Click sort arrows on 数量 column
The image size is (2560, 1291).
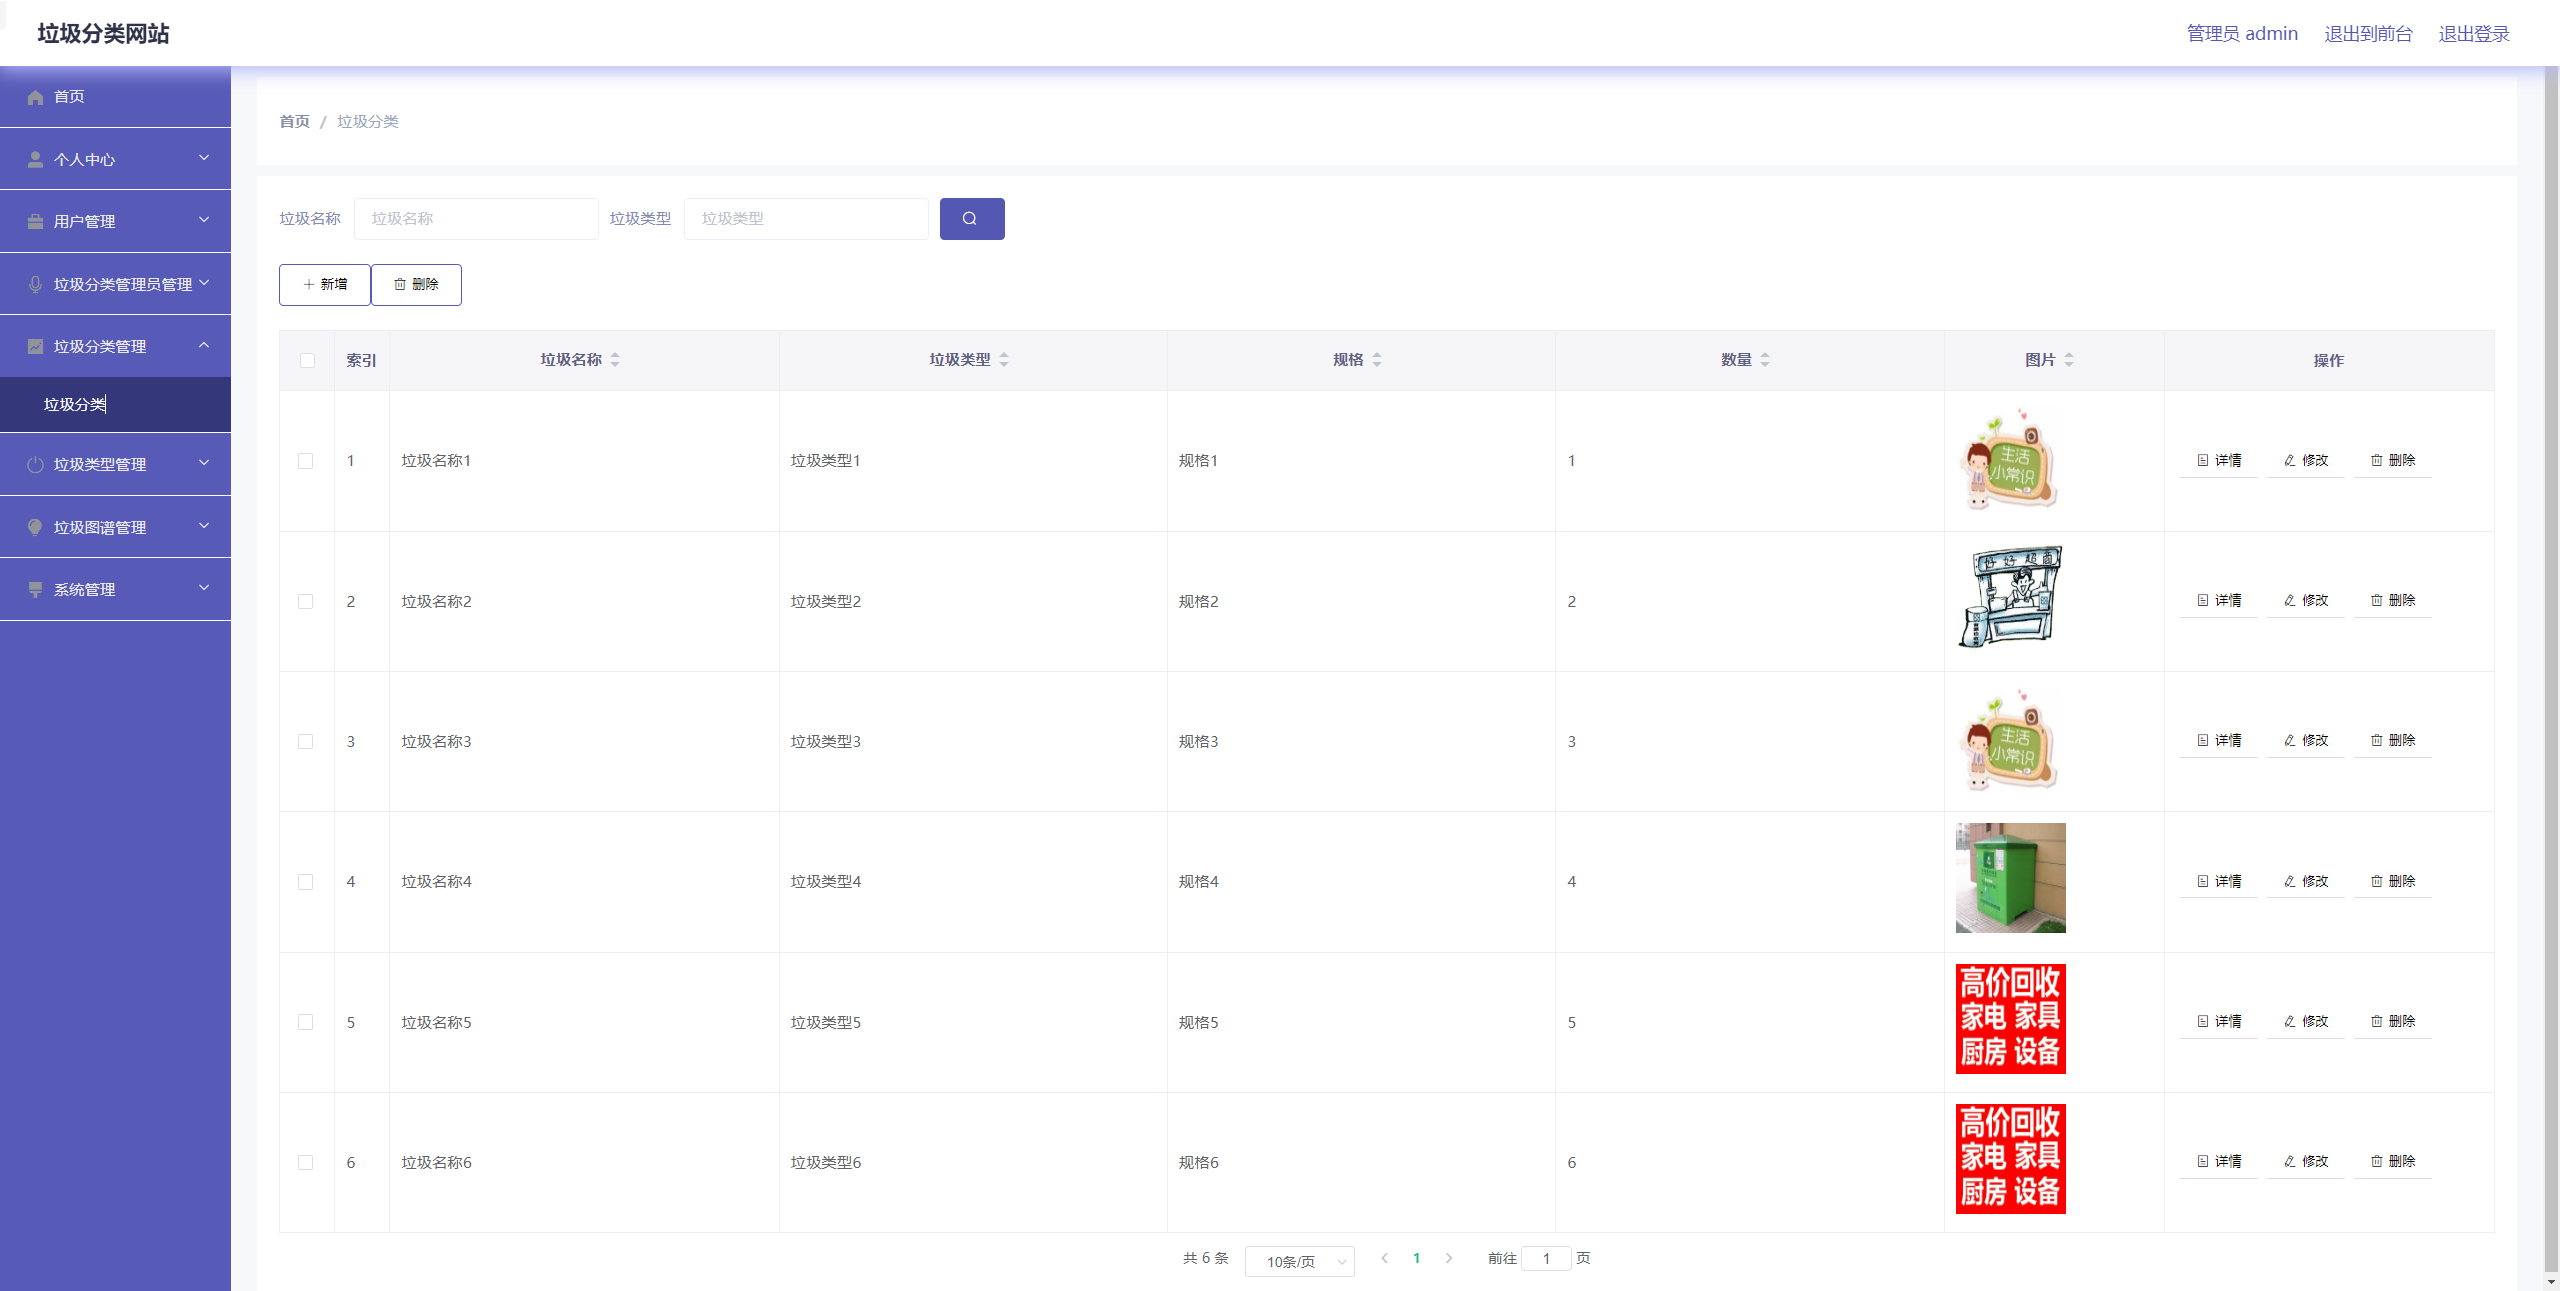(1765, 360)
